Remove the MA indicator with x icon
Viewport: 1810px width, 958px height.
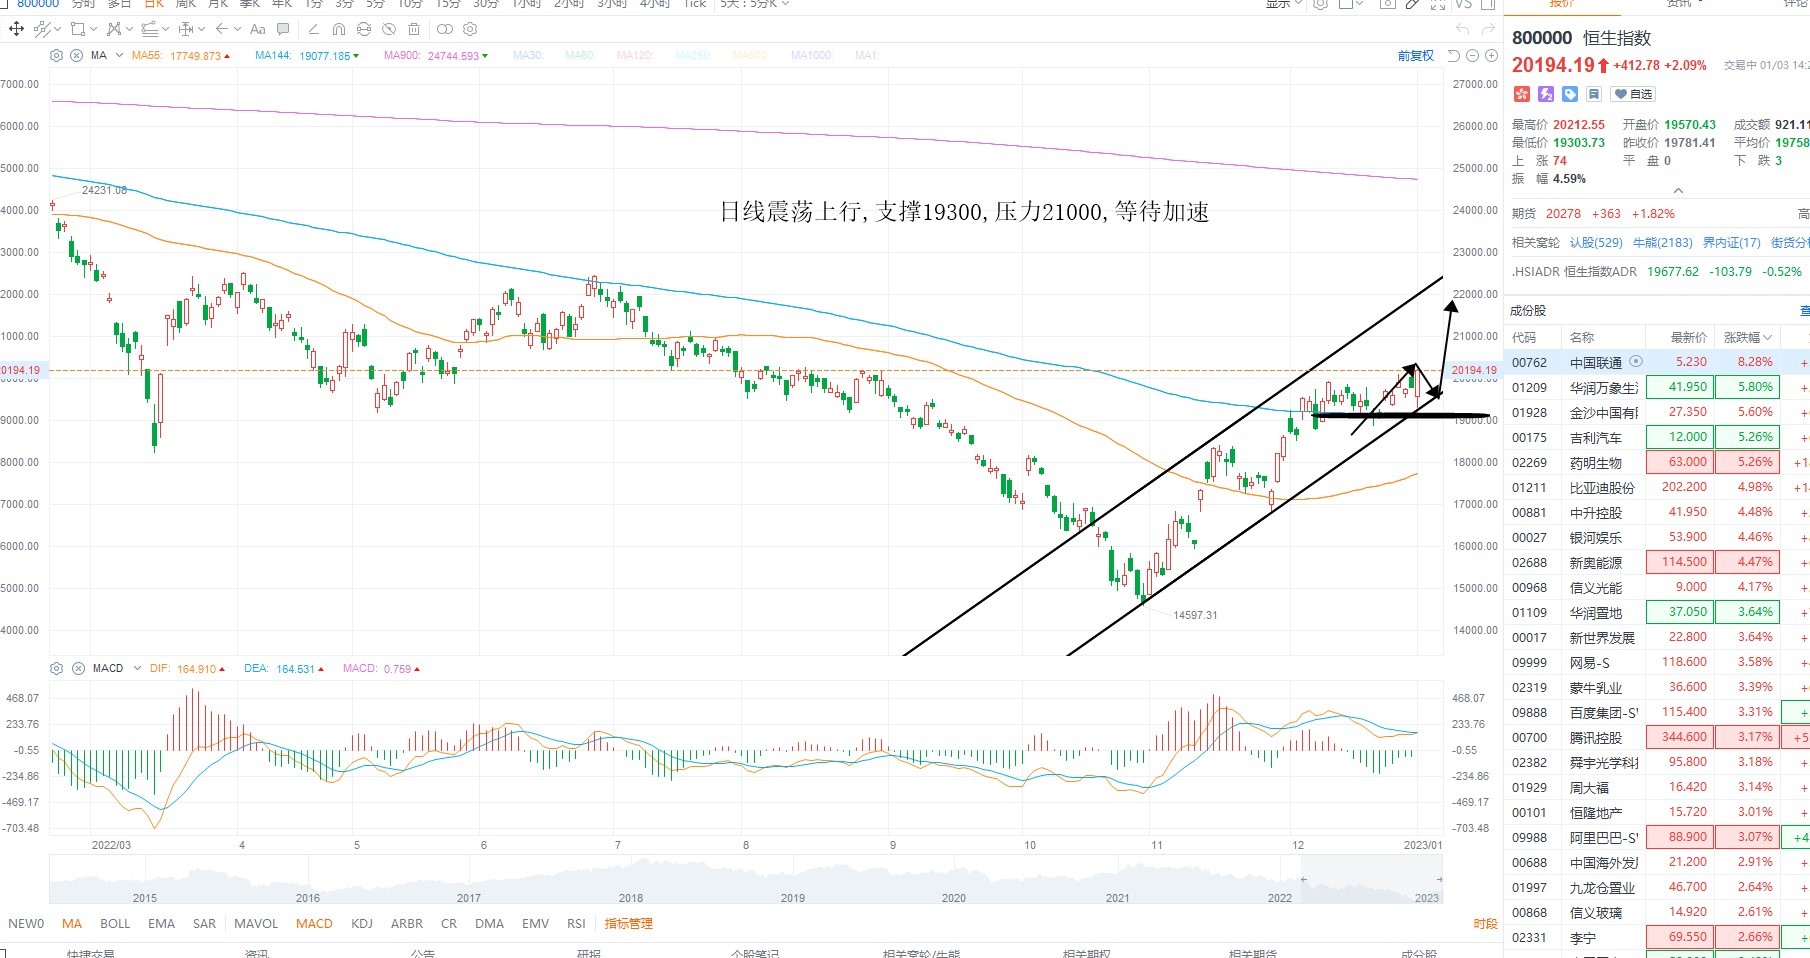pyautogui.click(x=76, y=56)
